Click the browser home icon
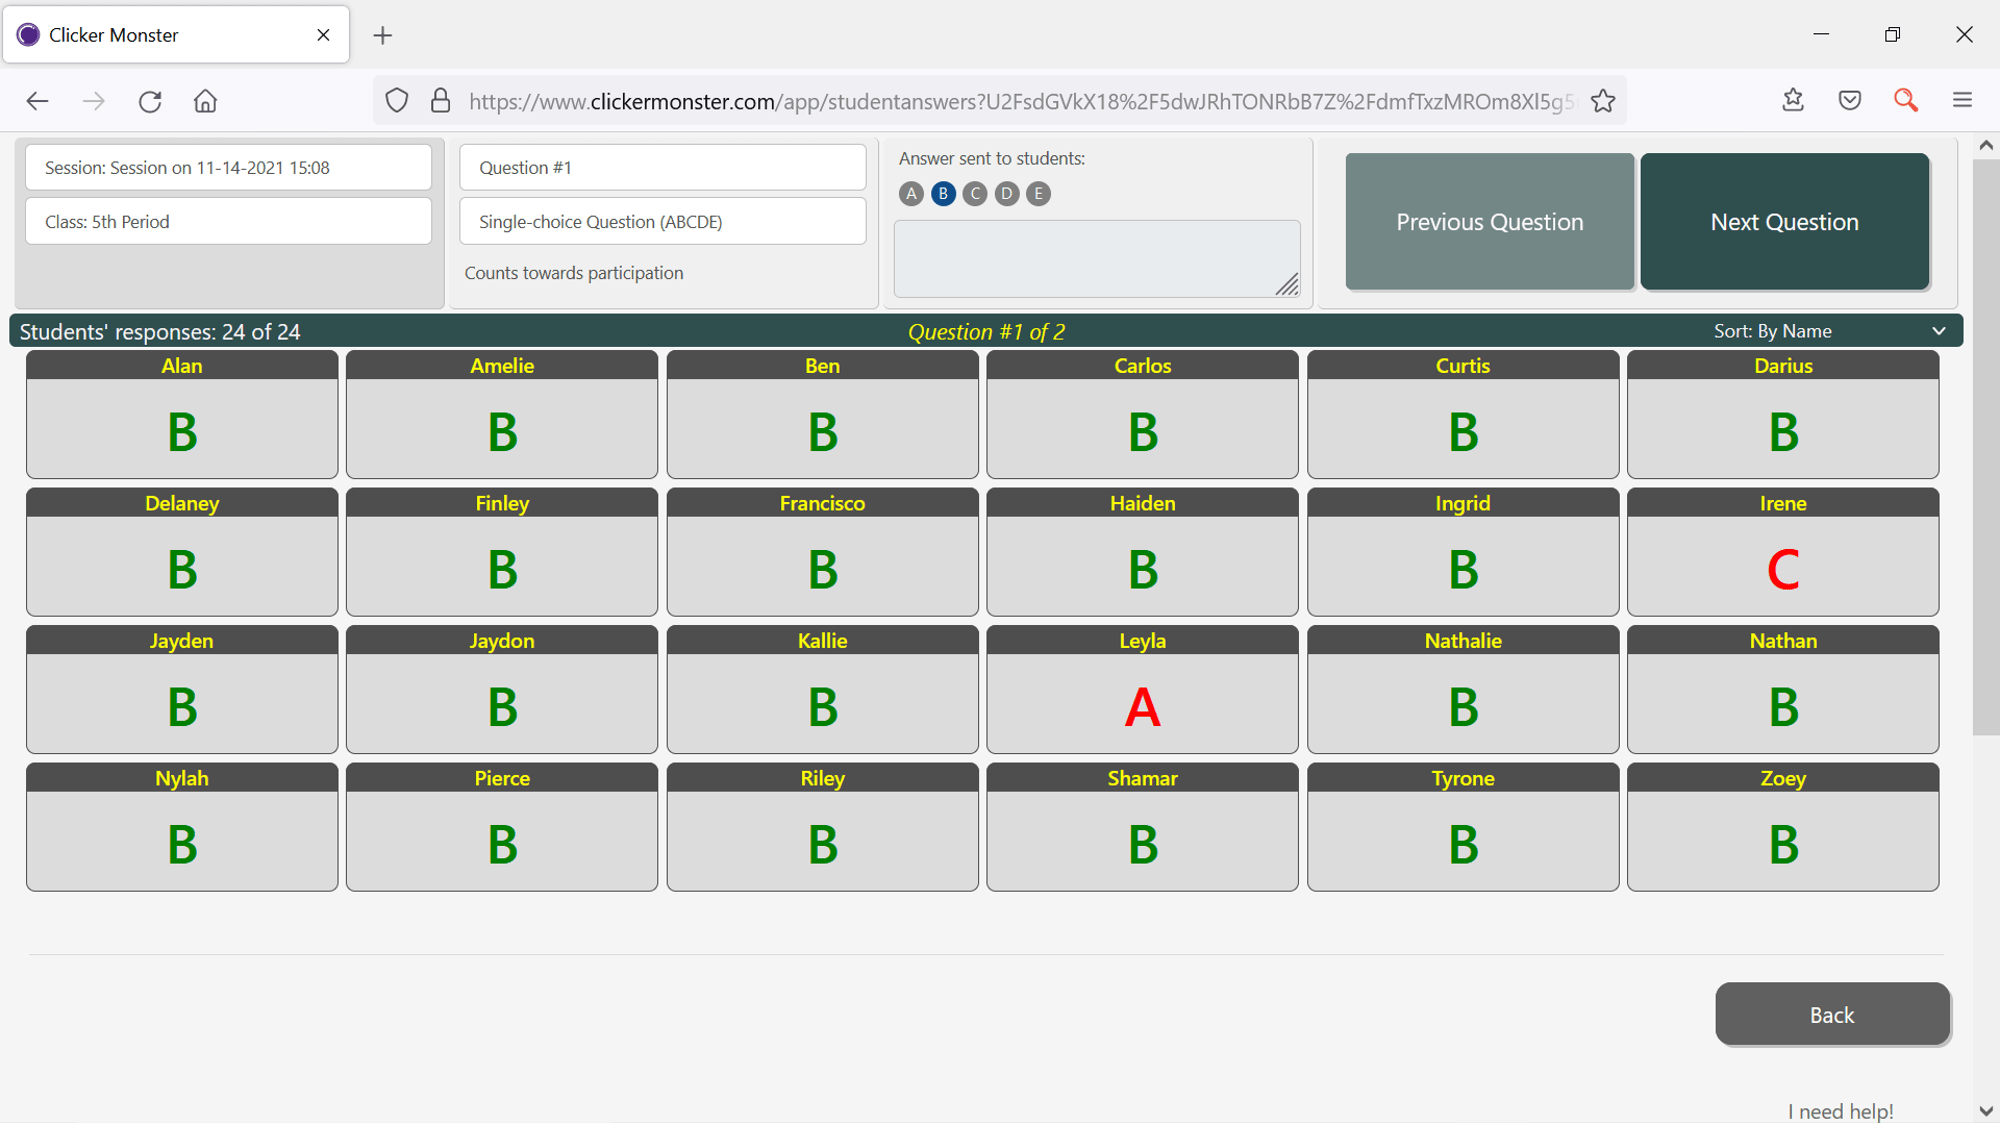The width and height of the screenshot is (2000, 1123). [x=205, y=101]
